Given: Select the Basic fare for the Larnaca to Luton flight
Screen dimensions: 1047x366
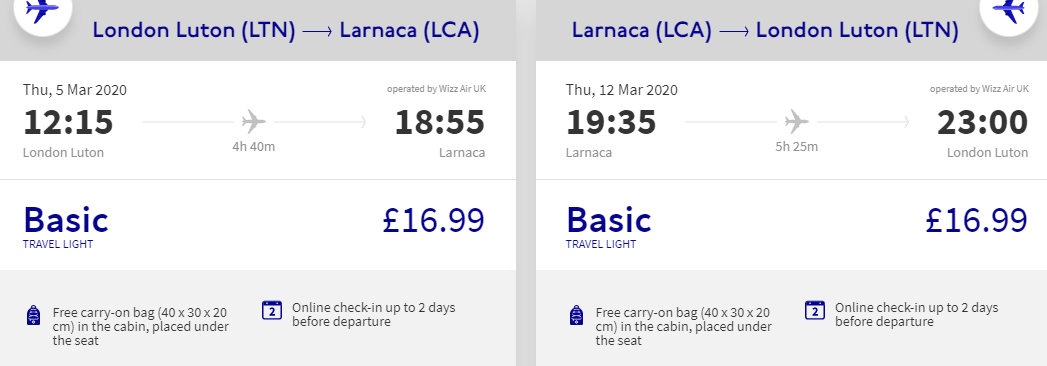Looking at the screenshot, I should pyautogui.click(x=608, y=220).
